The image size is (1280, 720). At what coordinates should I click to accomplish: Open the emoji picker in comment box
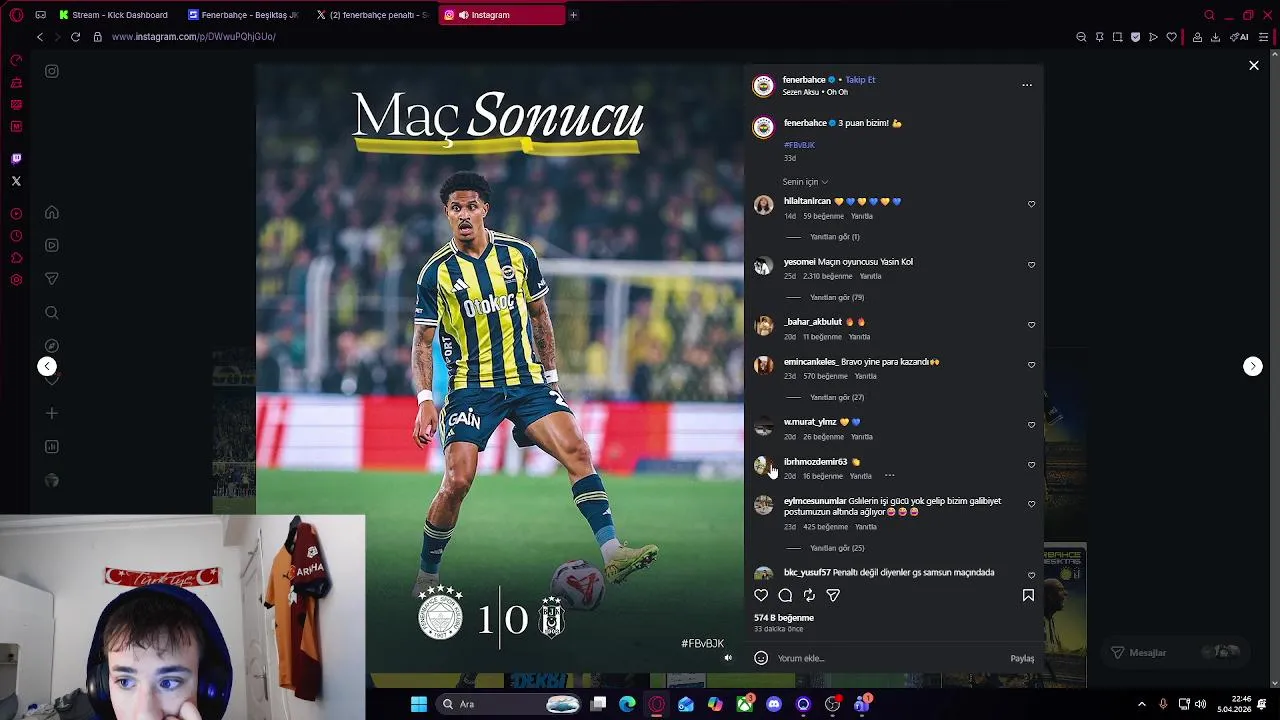(761, 658)
